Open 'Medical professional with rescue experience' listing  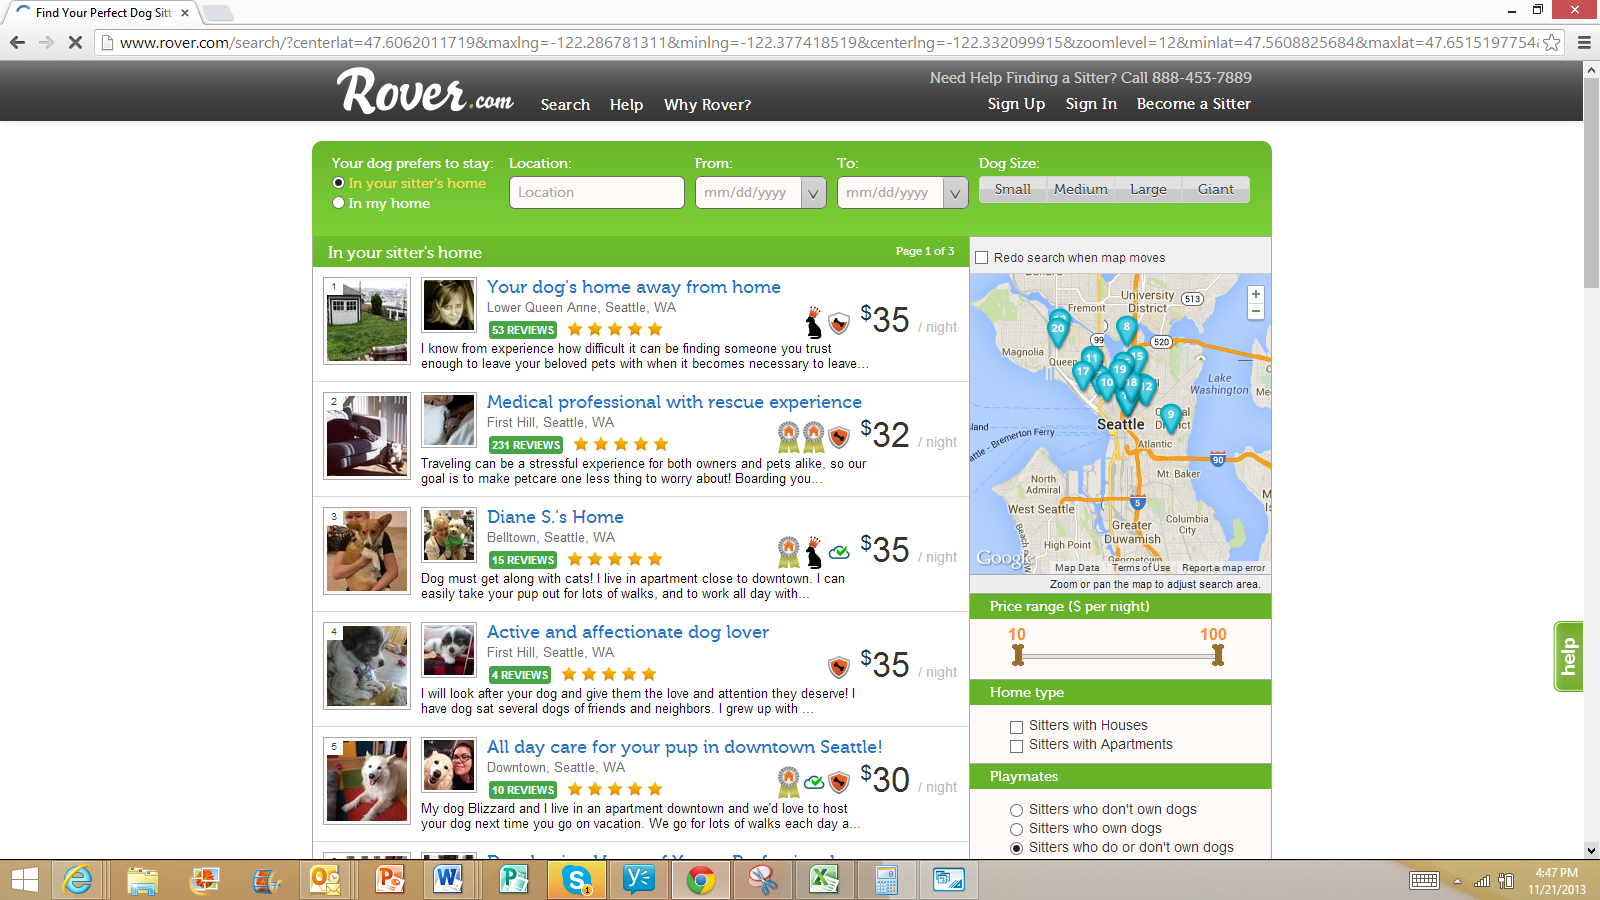click(674, 402)
